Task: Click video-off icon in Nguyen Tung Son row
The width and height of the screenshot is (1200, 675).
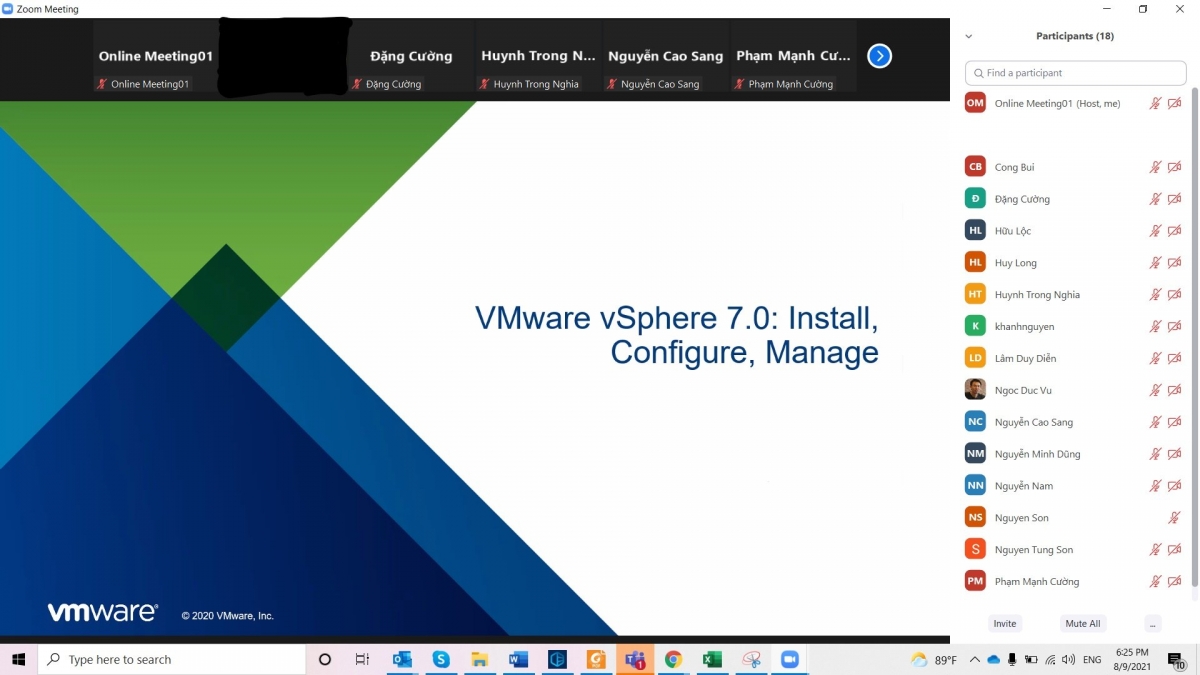Action: click(x=1175, y=550)
